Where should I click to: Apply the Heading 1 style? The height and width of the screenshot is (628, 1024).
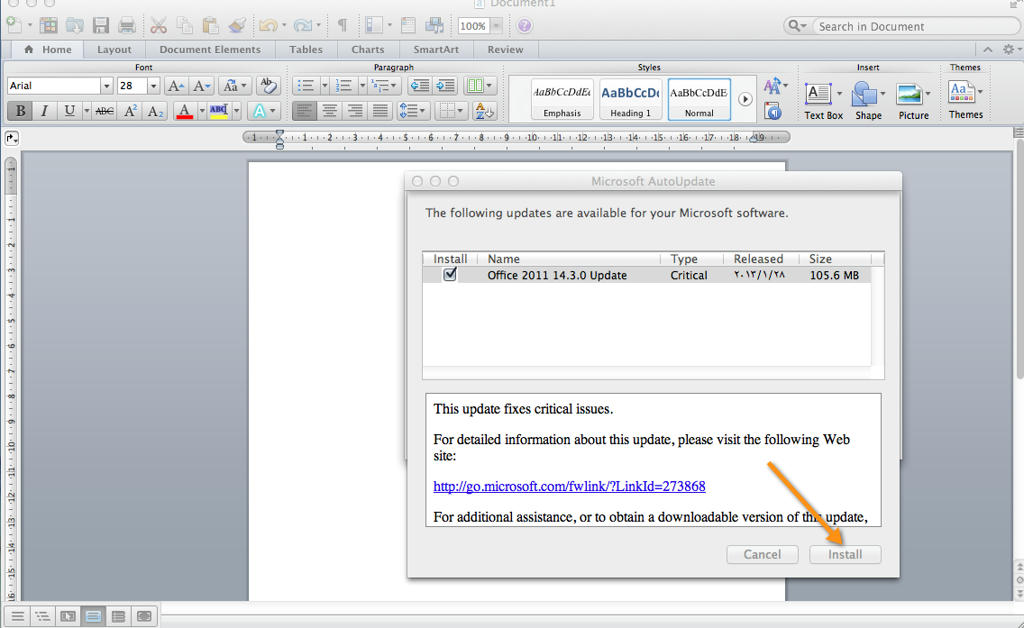coord(630,99)
